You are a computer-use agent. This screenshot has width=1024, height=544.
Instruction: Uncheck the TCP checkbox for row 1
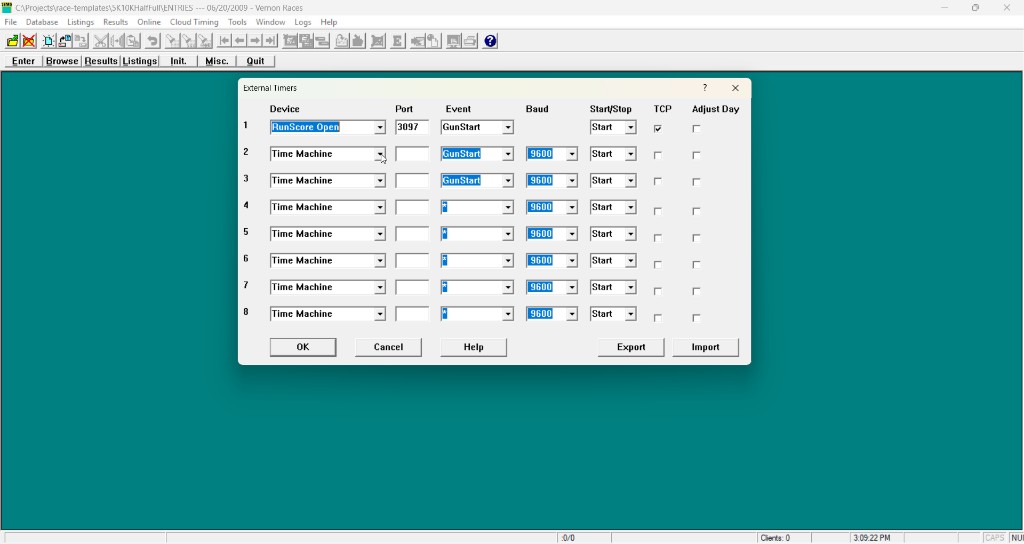point(658,129)
